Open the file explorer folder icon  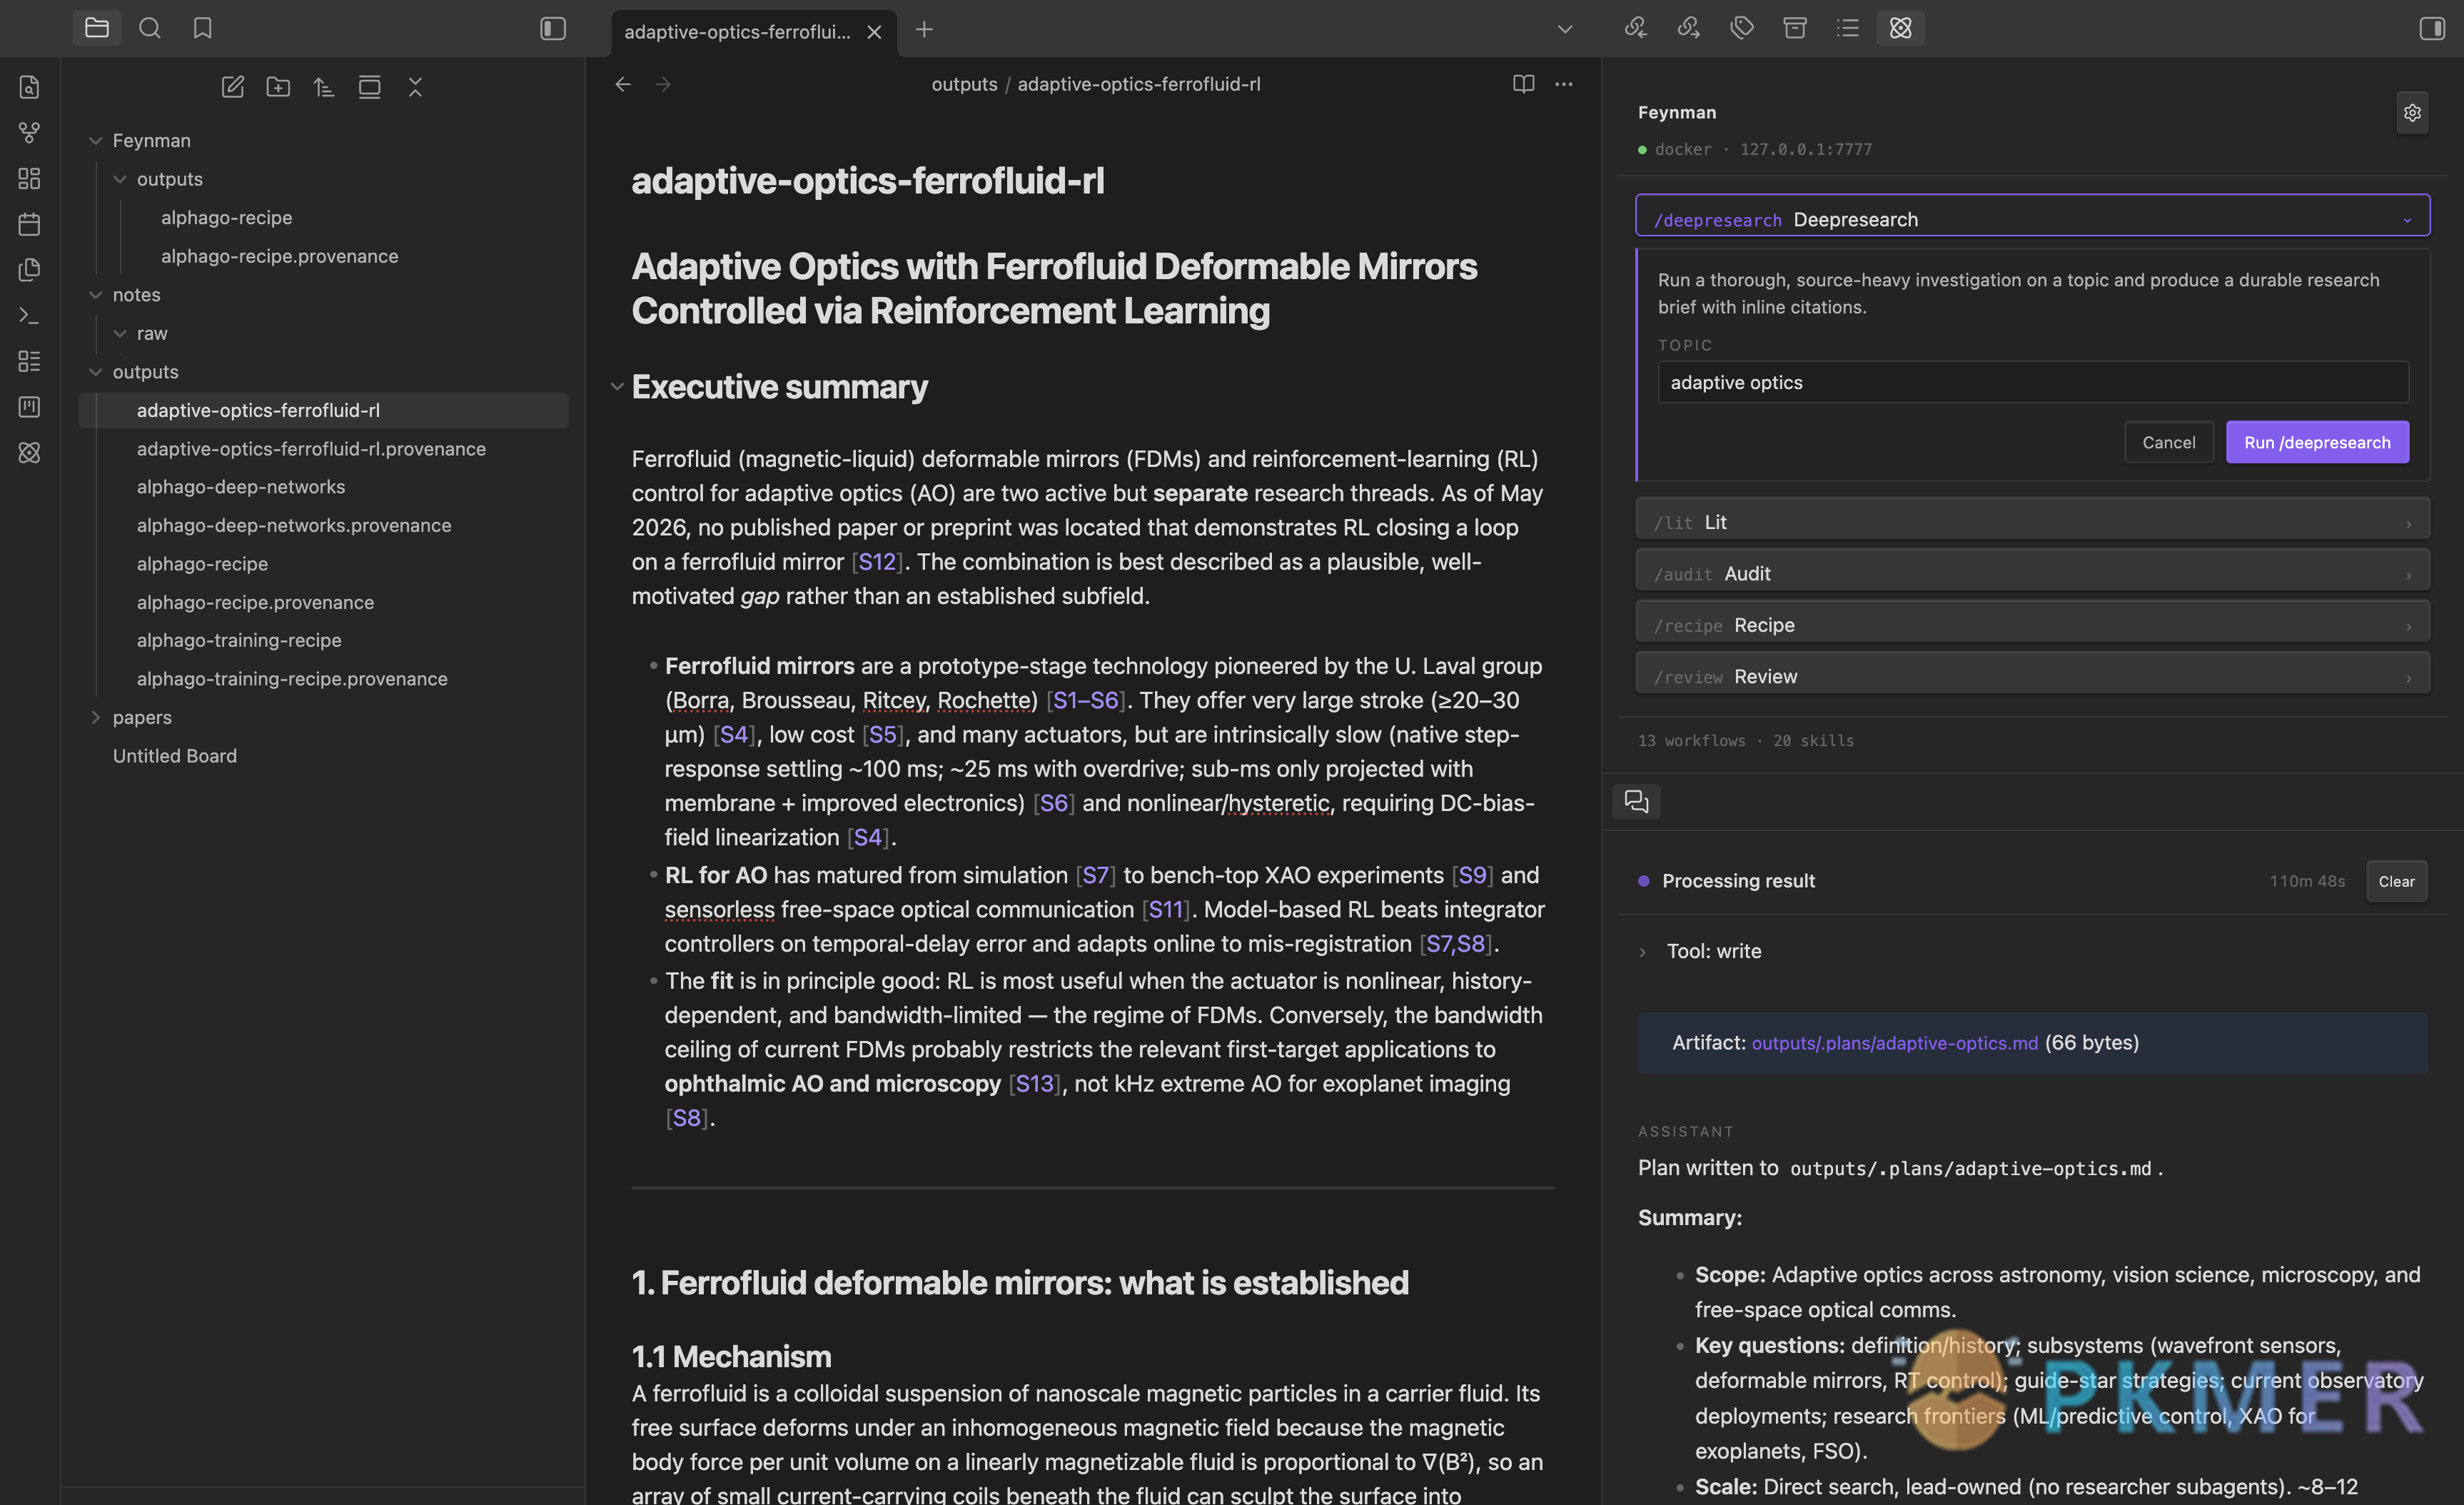point(97,28)
